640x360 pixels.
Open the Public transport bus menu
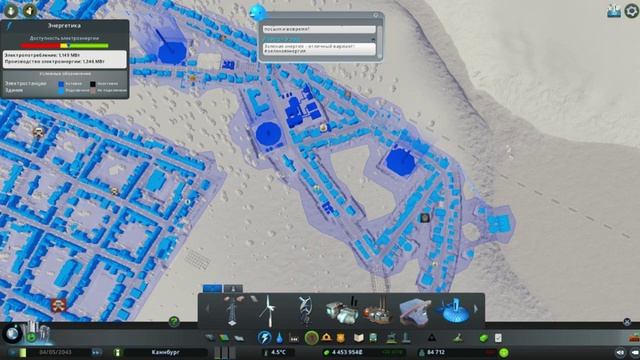coord(373,338)
